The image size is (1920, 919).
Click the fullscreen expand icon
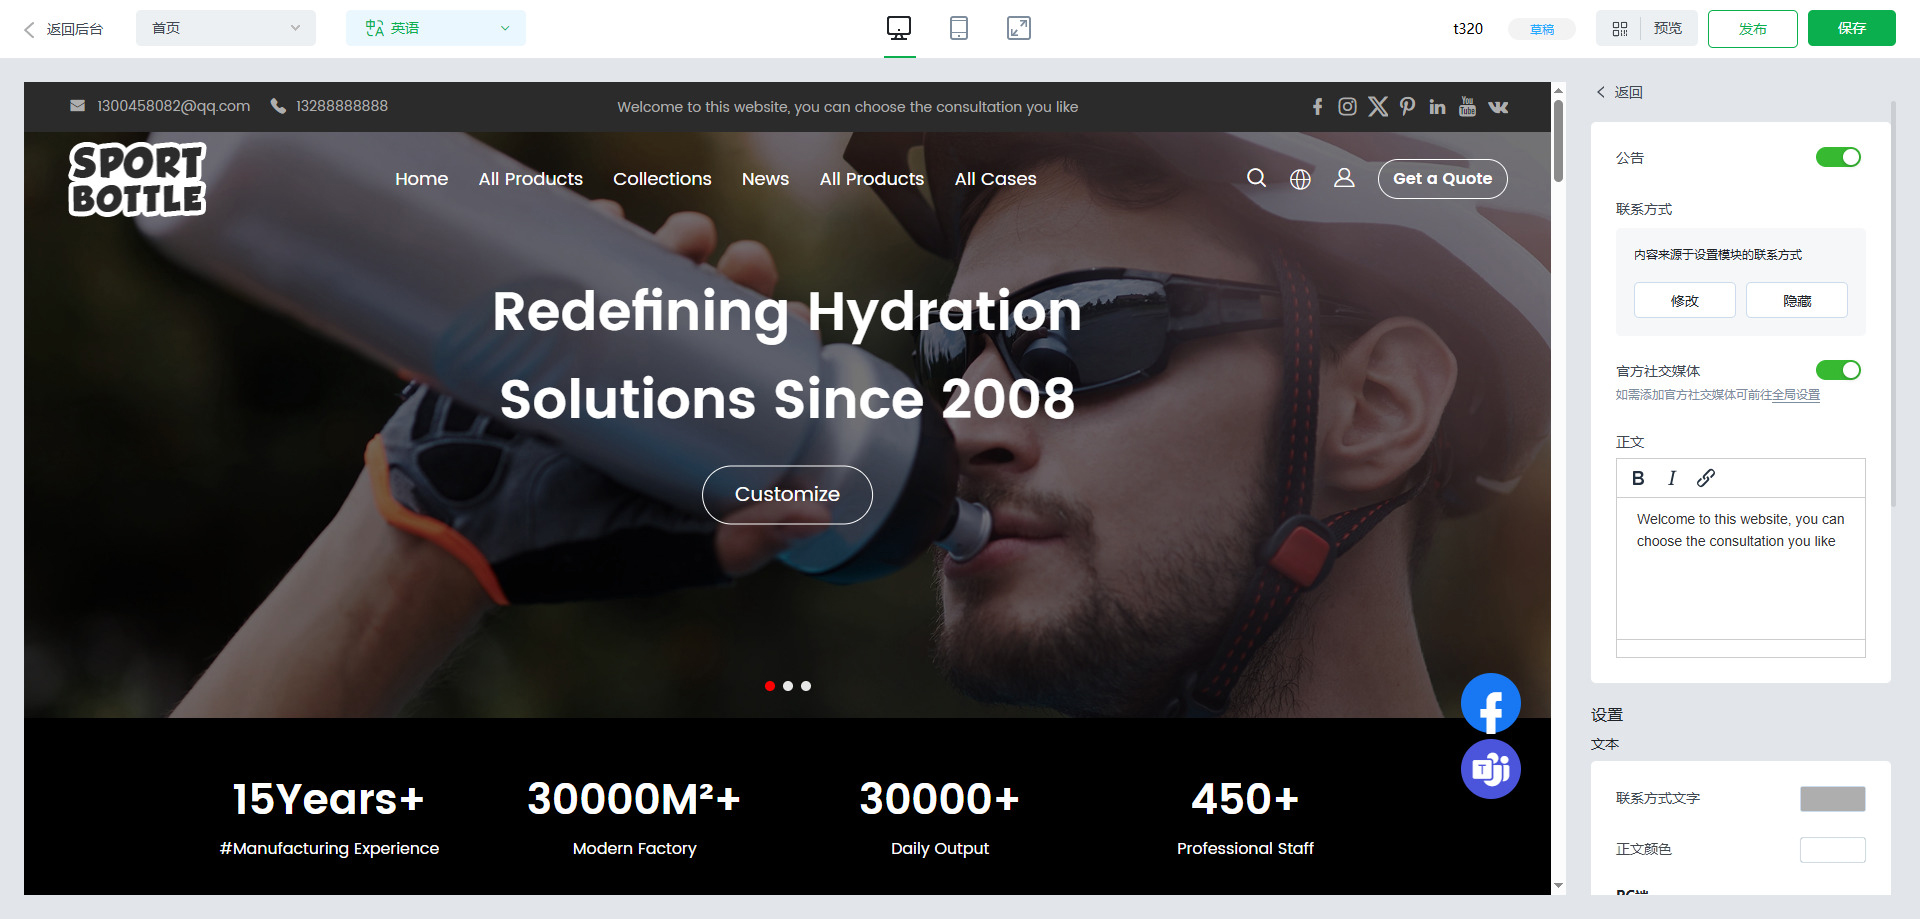(1018, 28)
